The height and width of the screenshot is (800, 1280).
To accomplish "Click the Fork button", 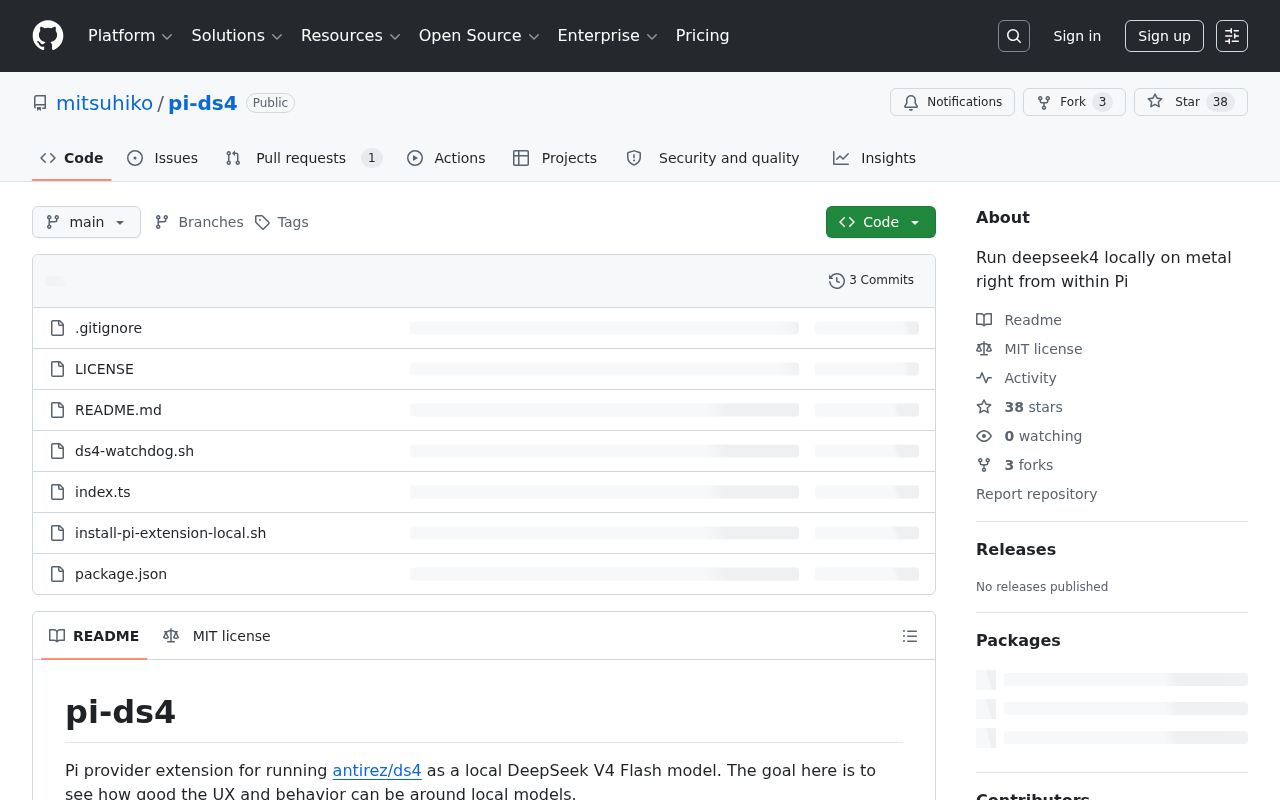I will click(1074, 102).
